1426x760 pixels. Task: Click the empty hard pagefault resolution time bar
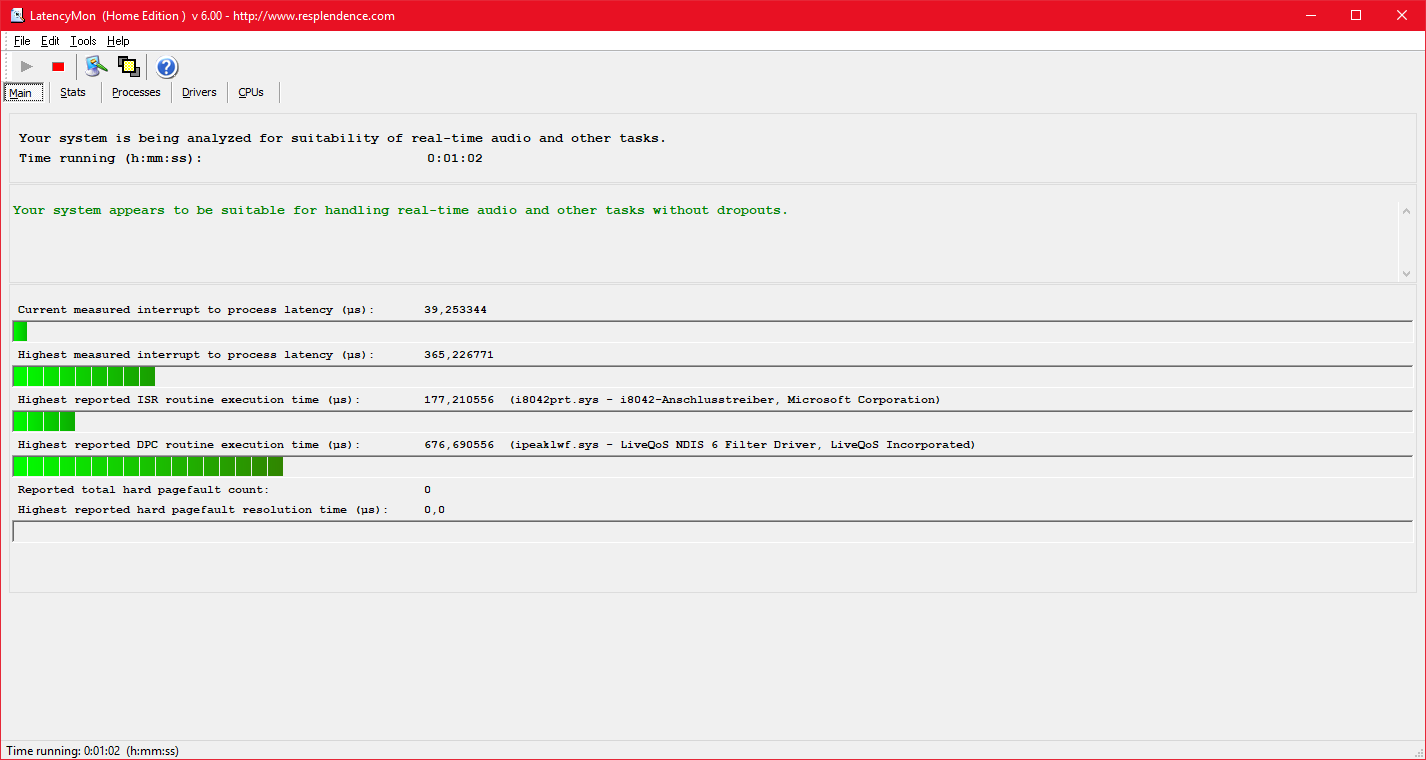[x=713, y=531]
